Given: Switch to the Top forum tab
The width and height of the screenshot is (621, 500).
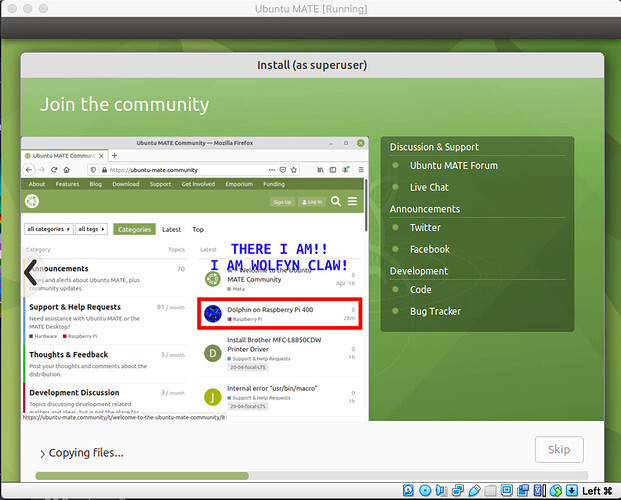Looking at the screenshot, I should point(198,229).
